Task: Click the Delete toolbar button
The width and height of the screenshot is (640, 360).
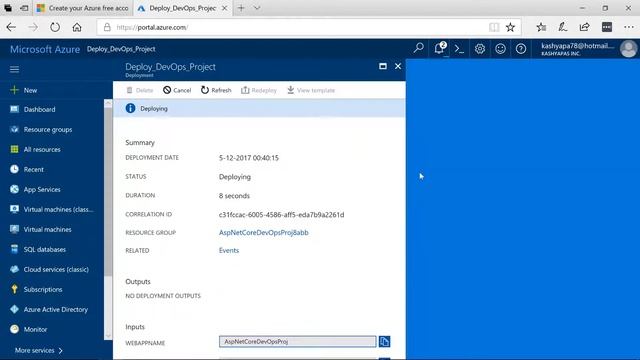Action: pos(140,90)
